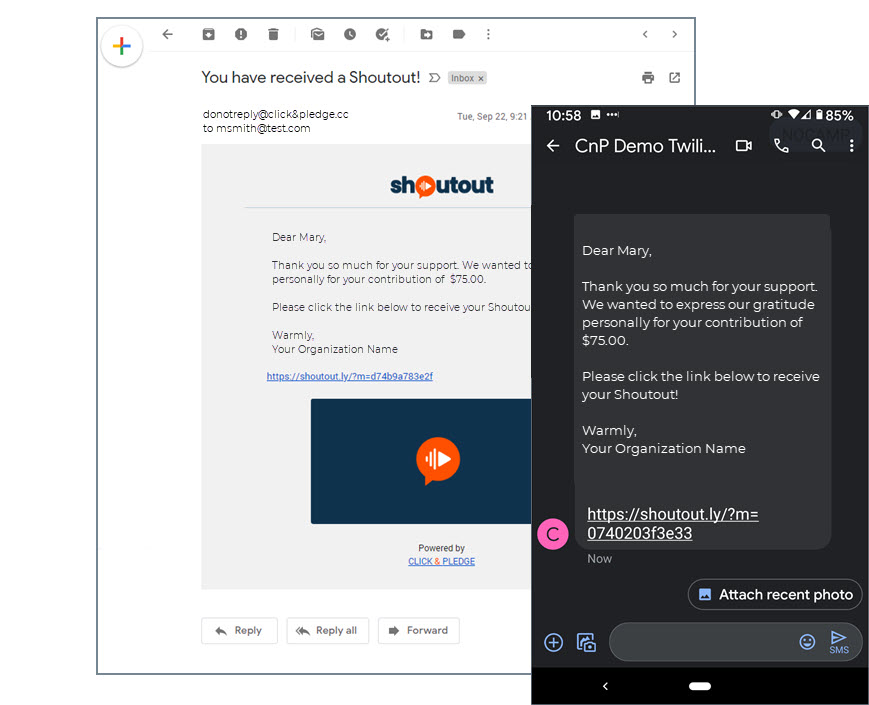Screen dimensions: 869x705
Task: Move the email to a folder
Action: point(426,34)
